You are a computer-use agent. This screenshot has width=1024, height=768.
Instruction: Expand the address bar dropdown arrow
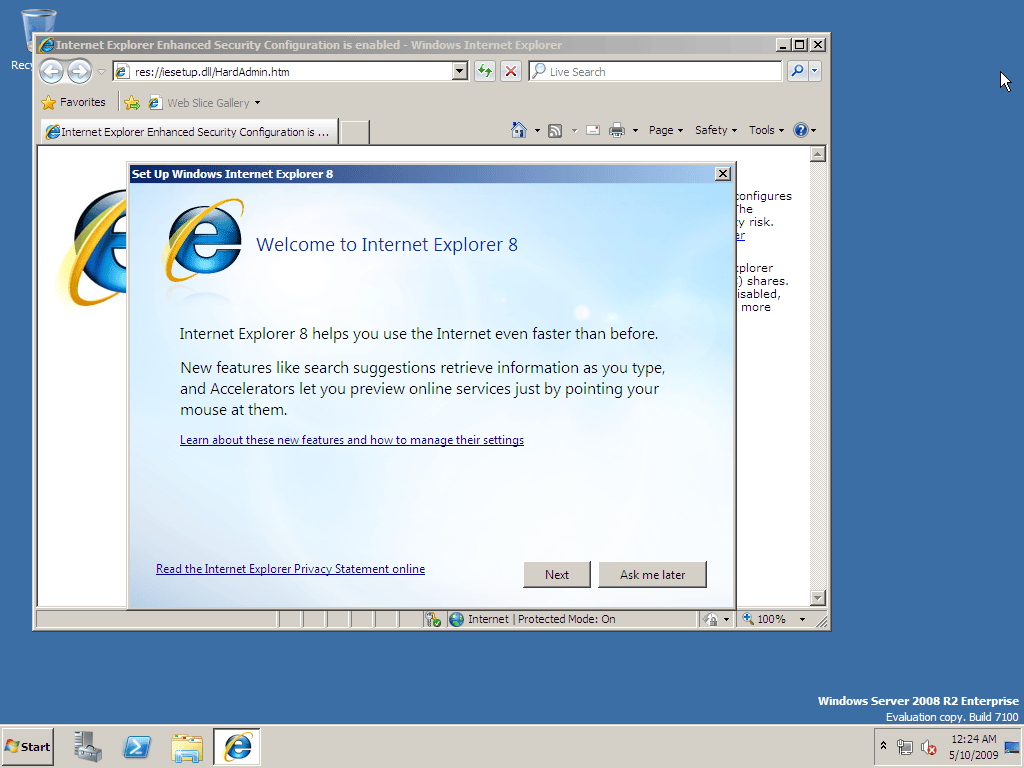coord(460,71)
